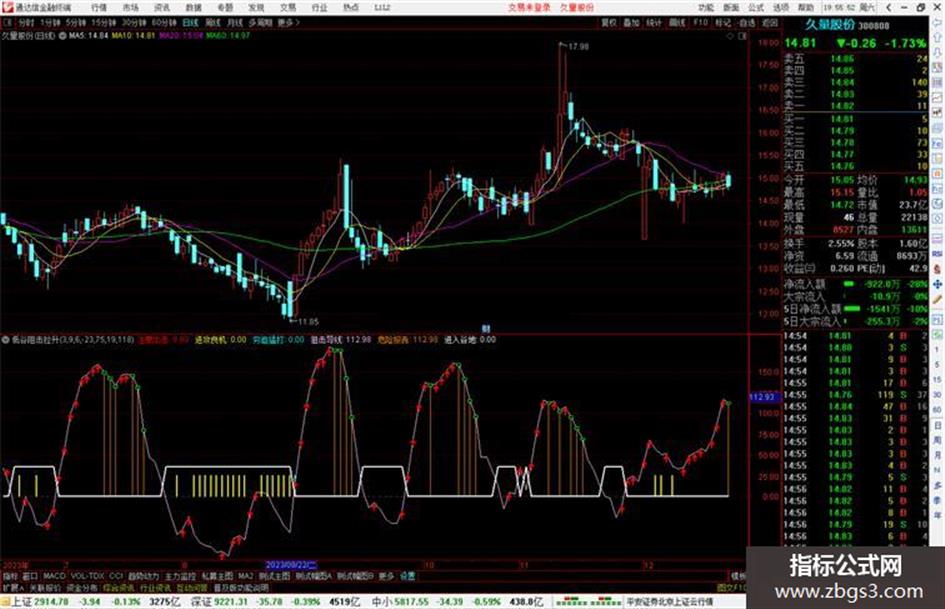This screenshot has height=609, width=945.
Task: Select the CCI indicator tab
Action: coord(116,576)
